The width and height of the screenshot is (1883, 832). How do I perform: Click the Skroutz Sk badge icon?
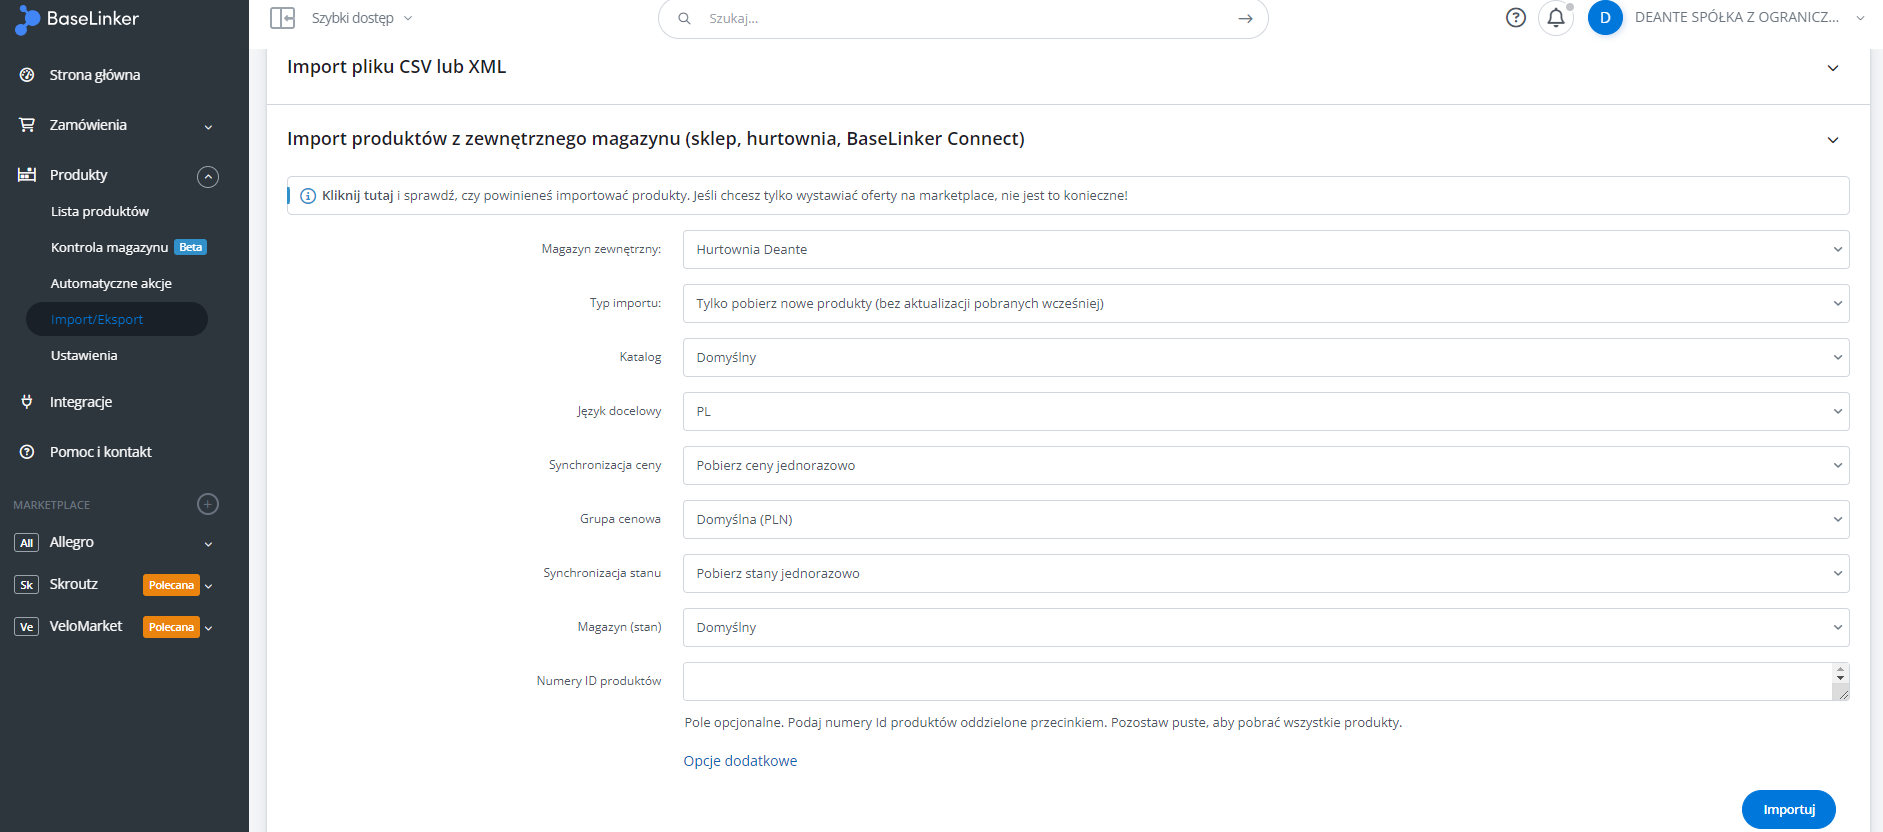tap(27, 585)
